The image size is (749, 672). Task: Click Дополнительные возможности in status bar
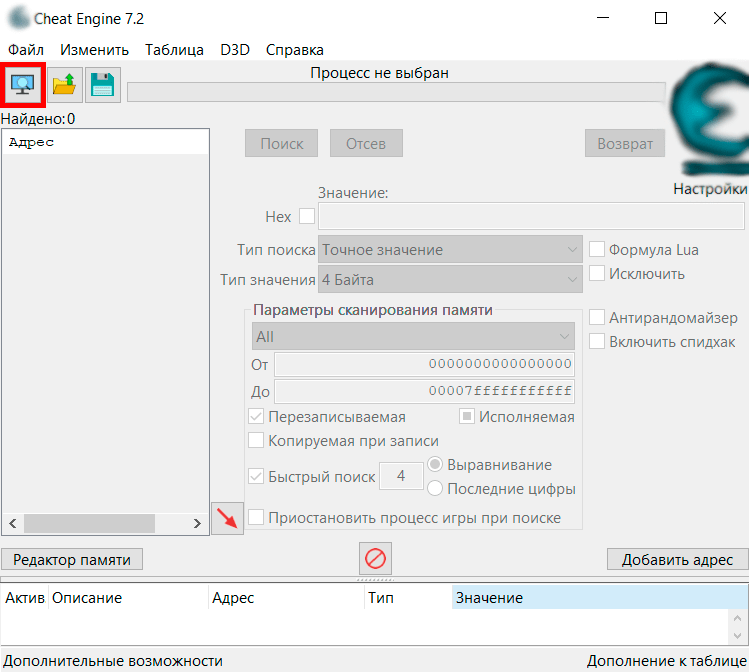pyautogui.click(x=113, y=661)
